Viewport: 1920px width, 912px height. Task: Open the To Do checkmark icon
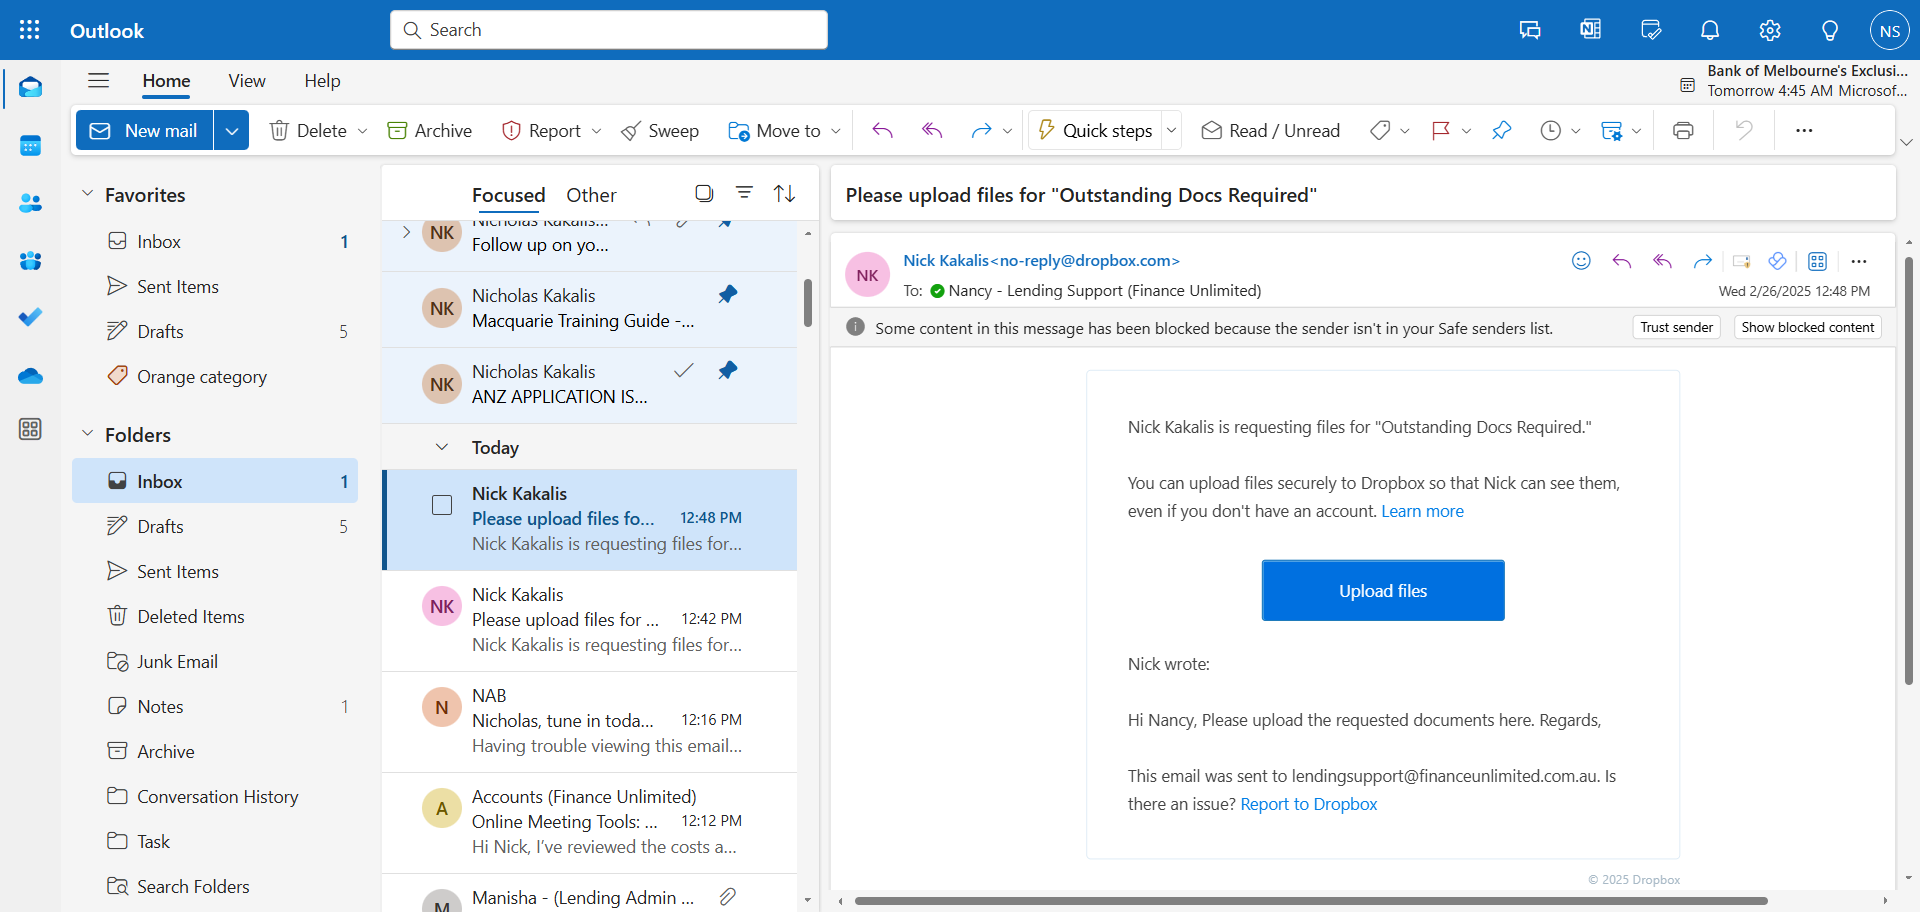[x=30, y=318]
